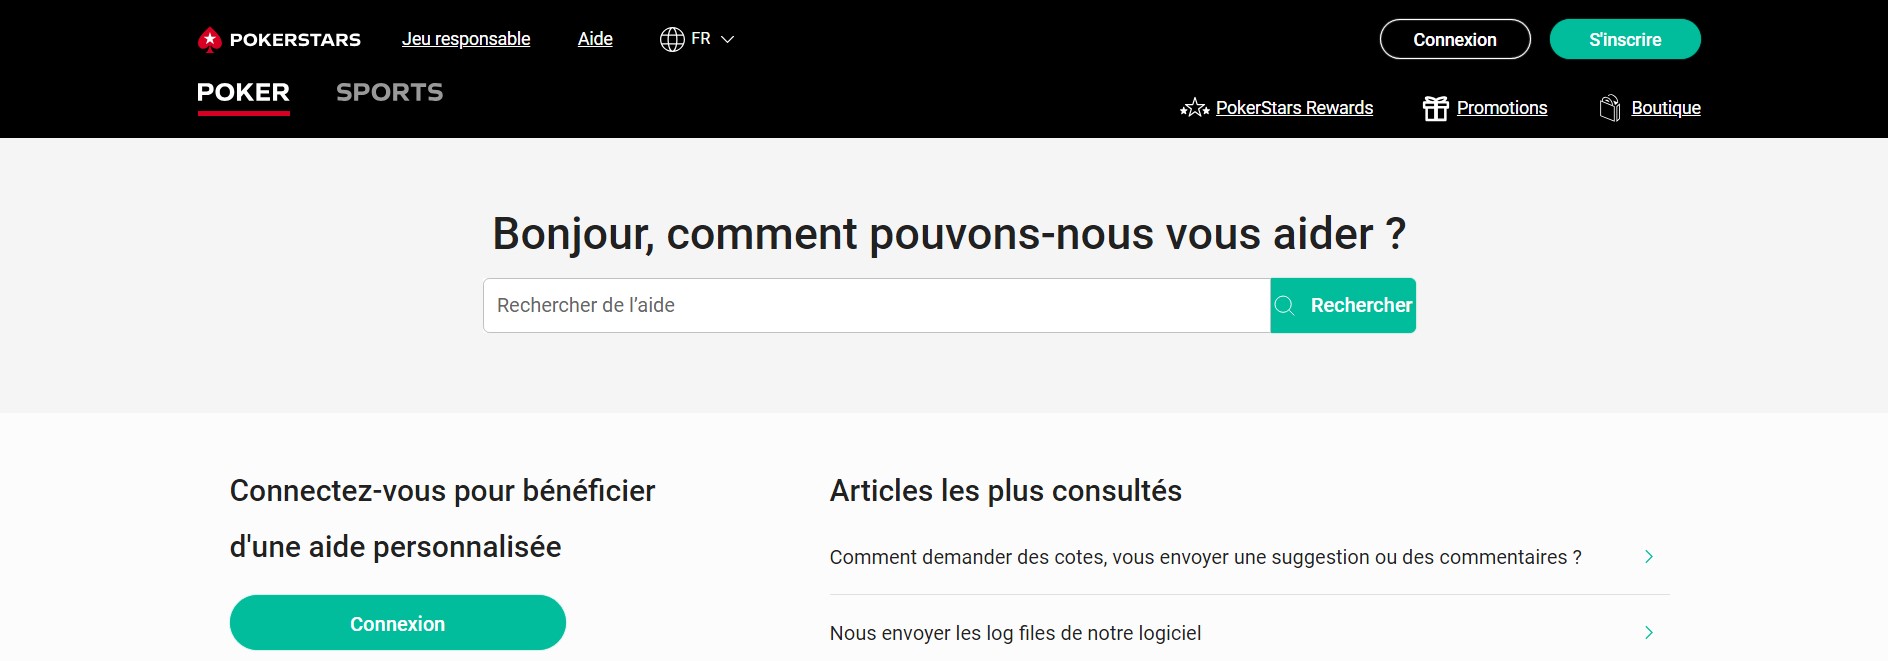The width and height of the screenshot is (1888, 661).
Task: Click the PokerStars red spade logo
Action: [209, 40]
